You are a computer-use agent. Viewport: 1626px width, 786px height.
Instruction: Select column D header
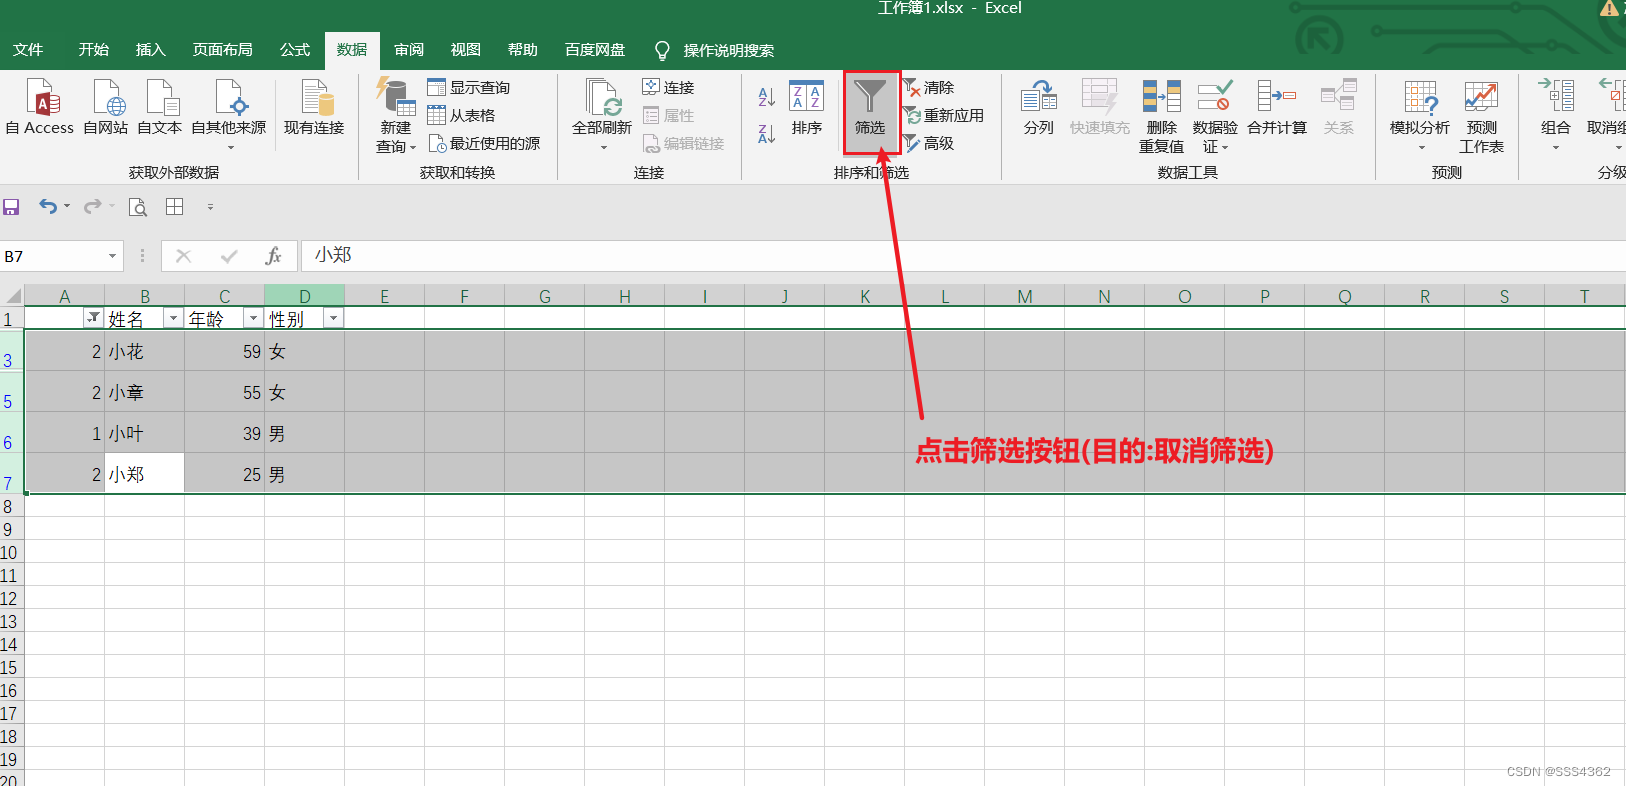pos(305,296)
